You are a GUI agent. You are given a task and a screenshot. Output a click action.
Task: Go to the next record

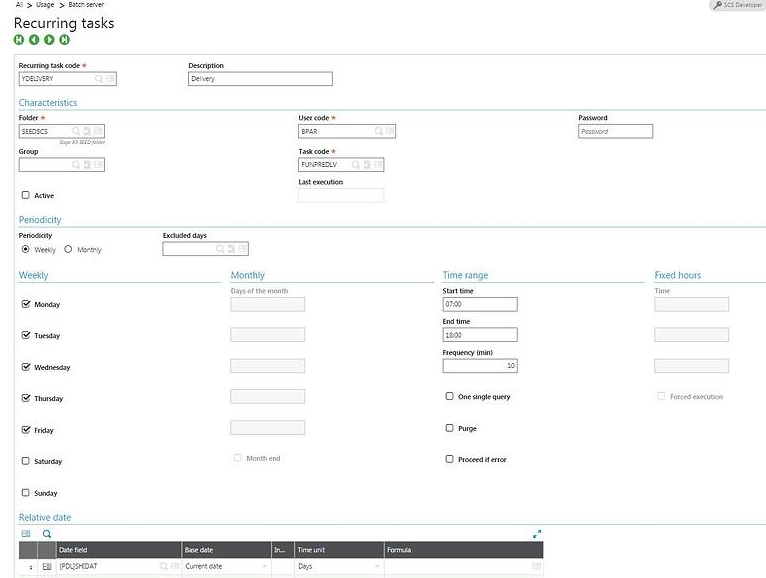click(x=49, y=39)
